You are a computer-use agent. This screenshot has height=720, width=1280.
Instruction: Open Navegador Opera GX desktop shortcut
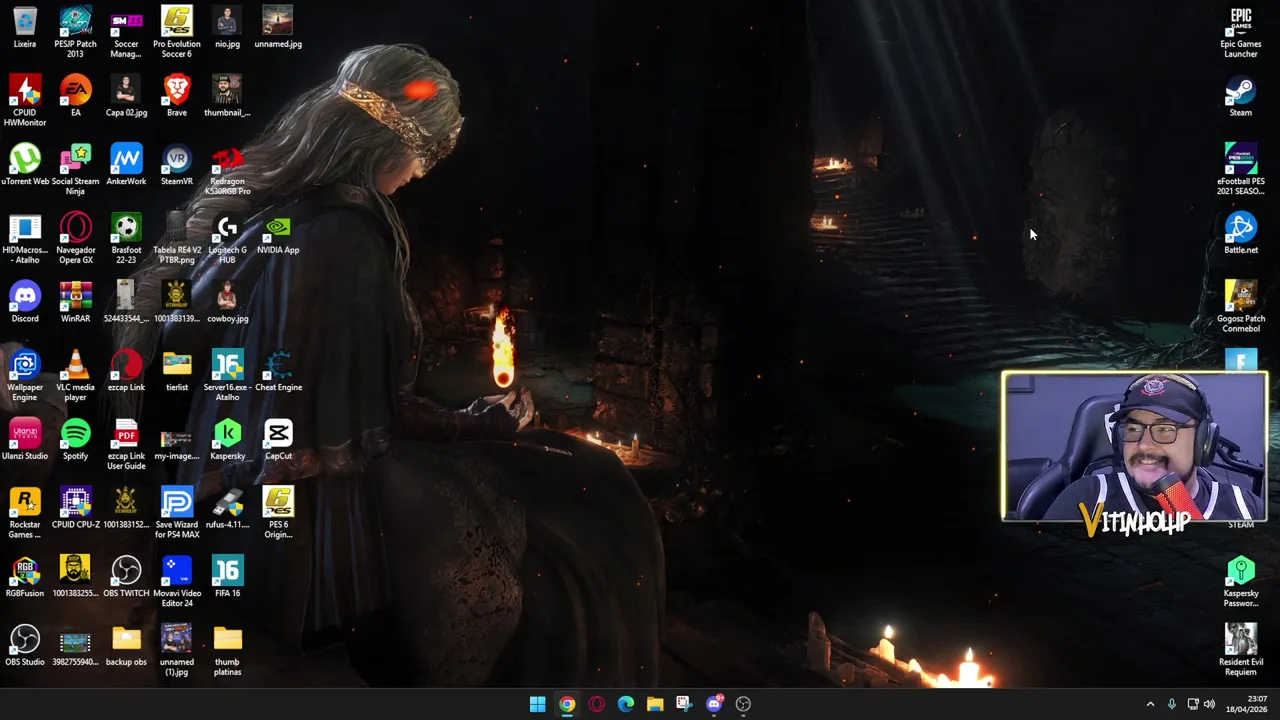(x=75, y=239)
